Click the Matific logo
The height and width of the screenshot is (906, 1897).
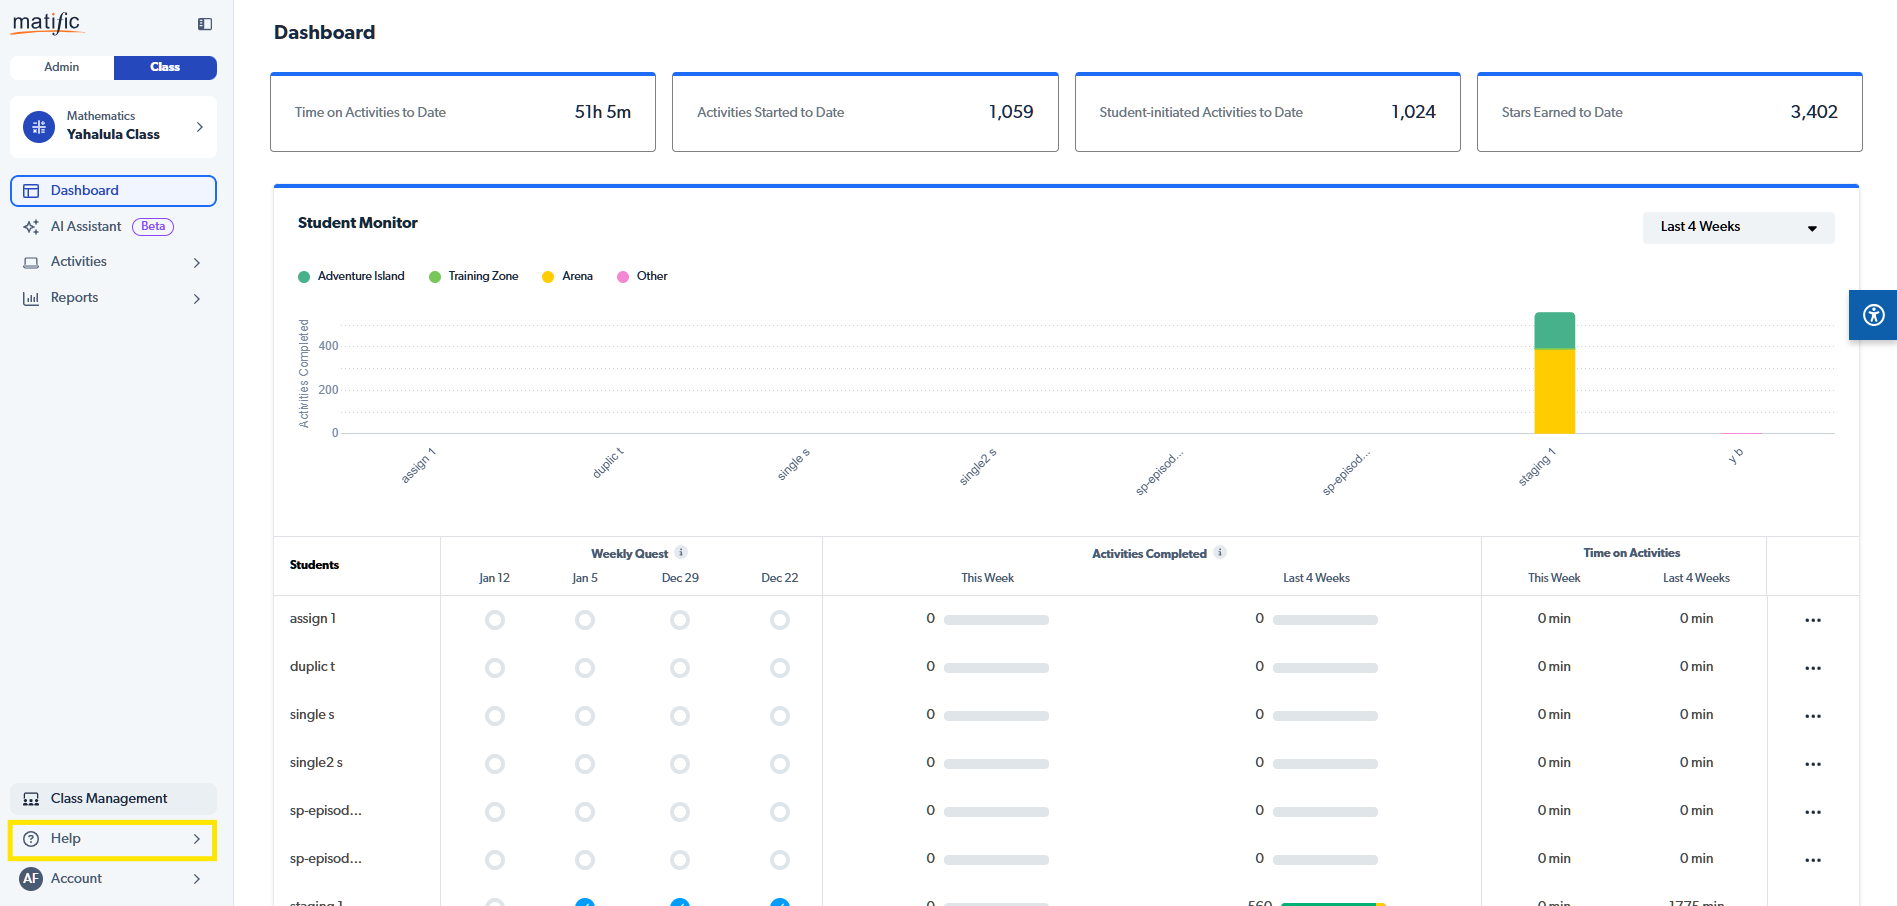coord(46,23)
